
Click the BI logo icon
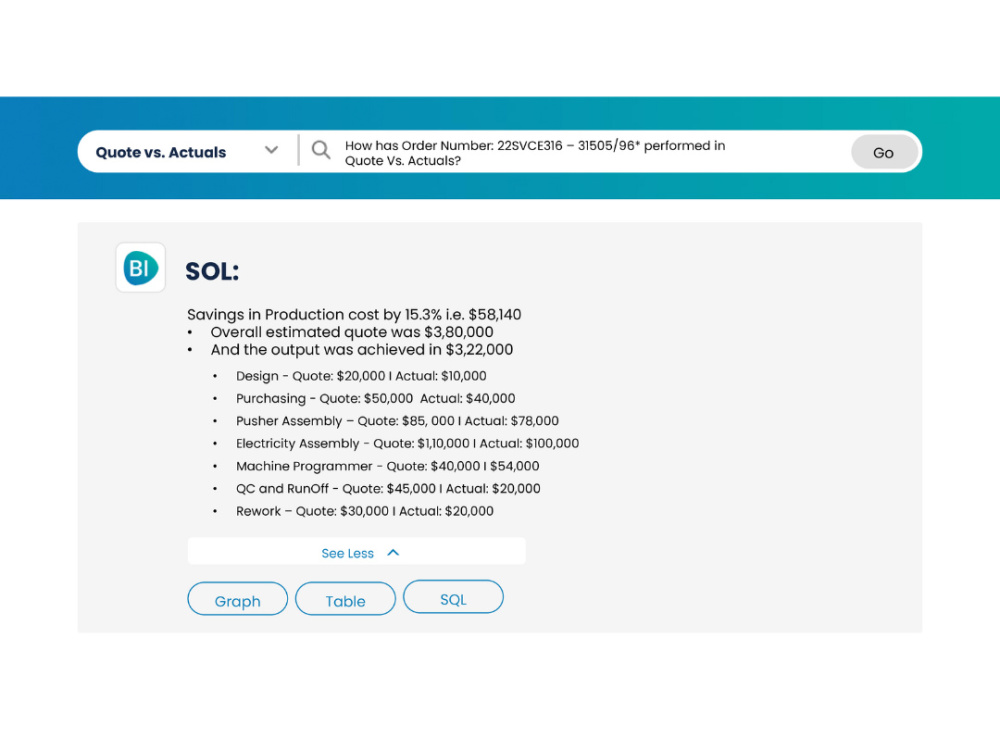point(140,267)
